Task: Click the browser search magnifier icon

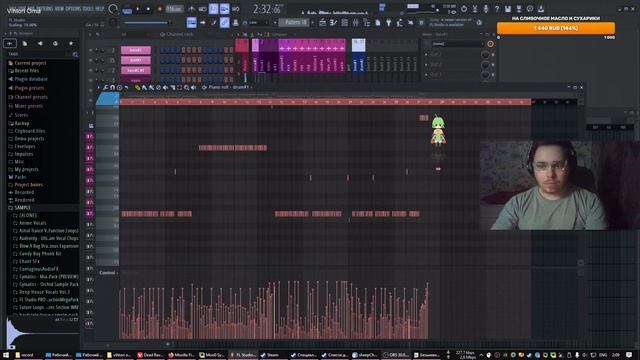Action: [x=75, y=54]
